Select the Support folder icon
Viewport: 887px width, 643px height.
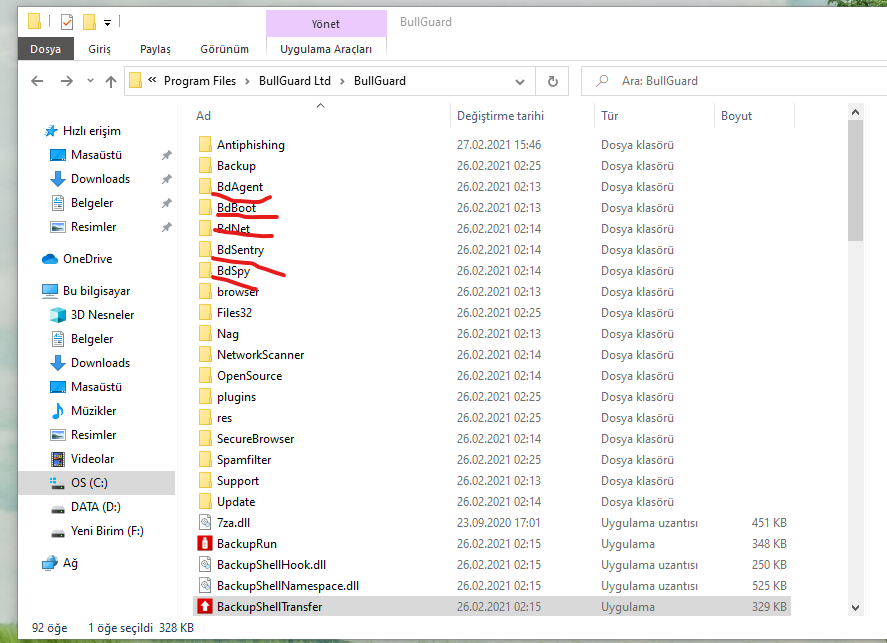click(x=205, y=481)
